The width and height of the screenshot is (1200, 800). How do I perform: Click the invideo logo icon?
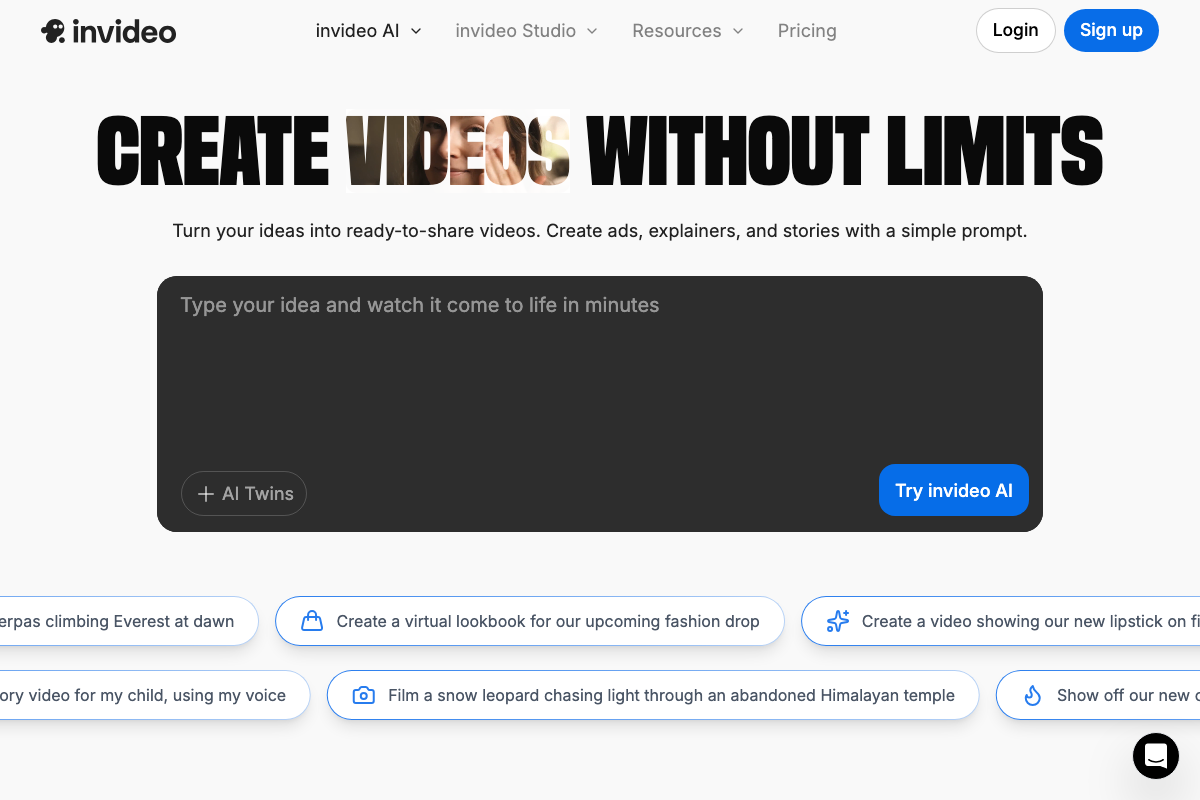pyautogui.click(x=54, y=31)
